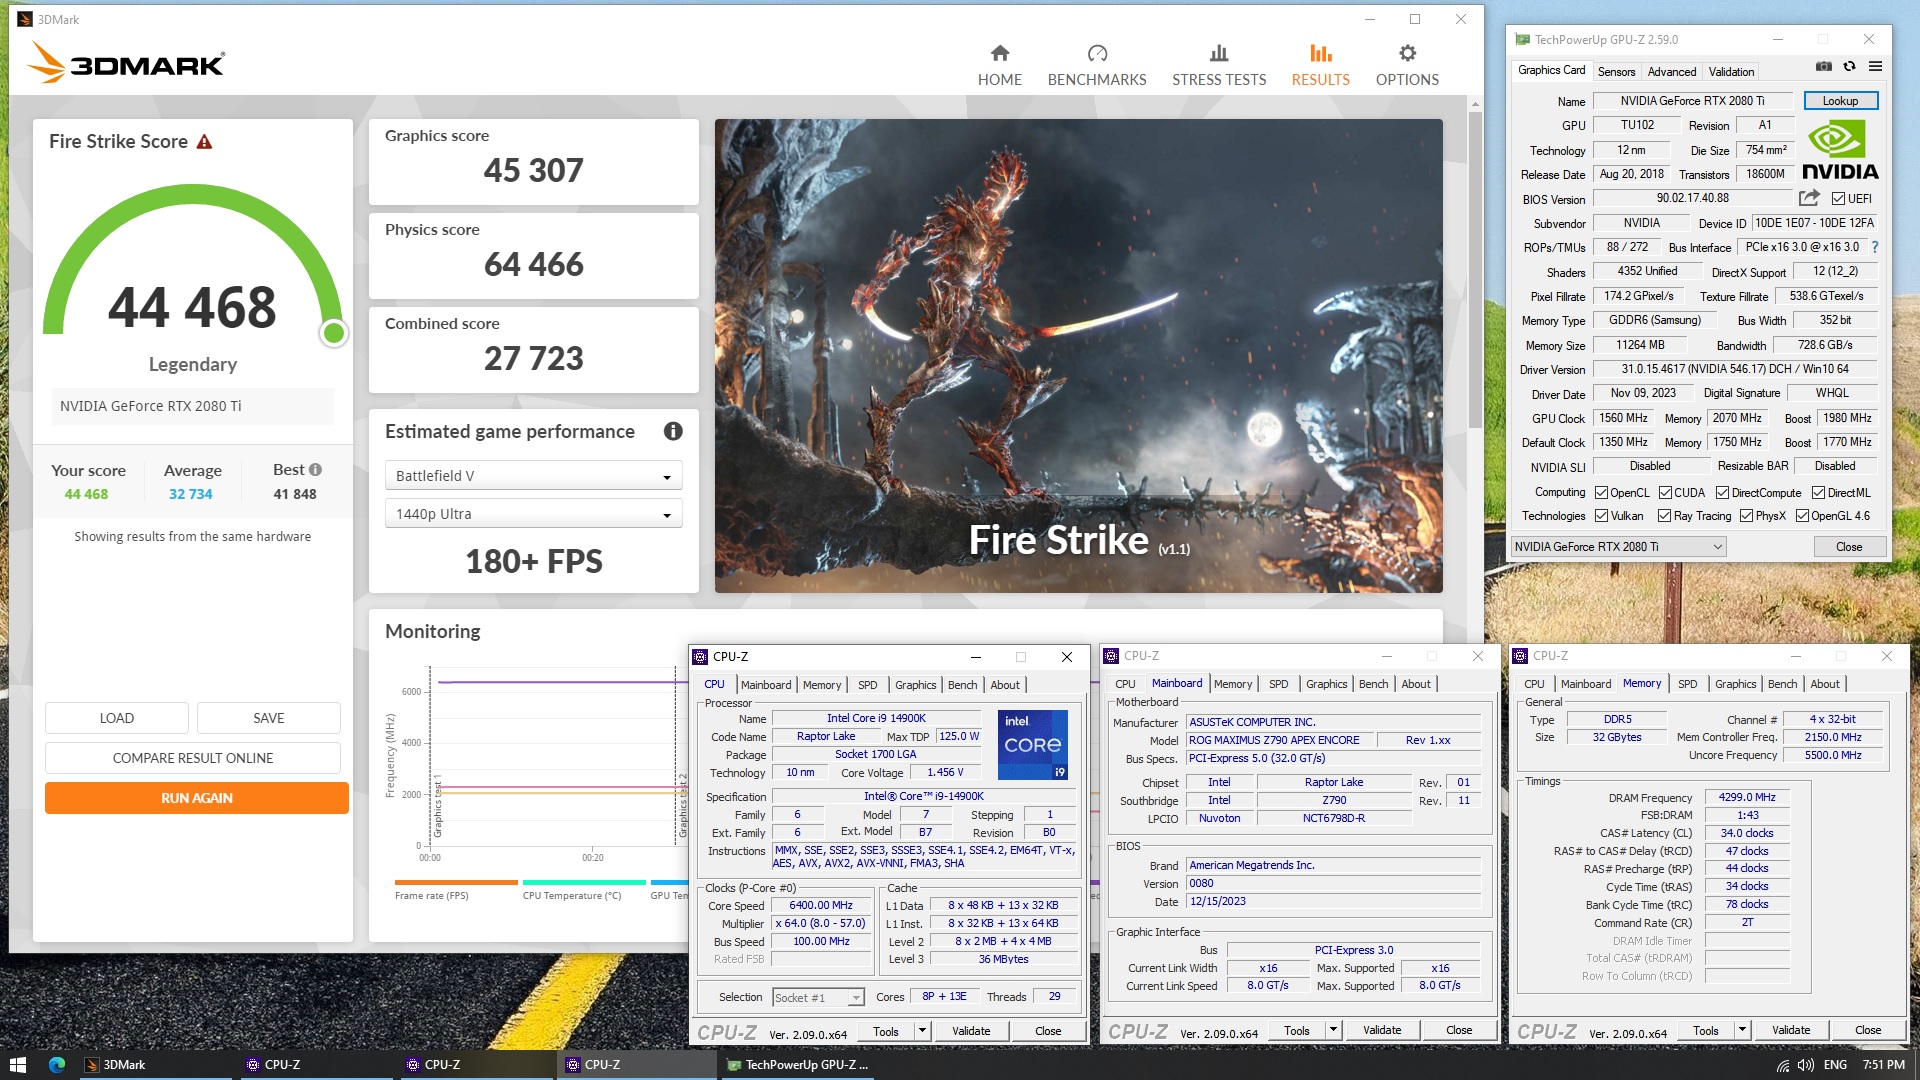
Task: Click the RUN AGAIN button
Action: (197, 798)
